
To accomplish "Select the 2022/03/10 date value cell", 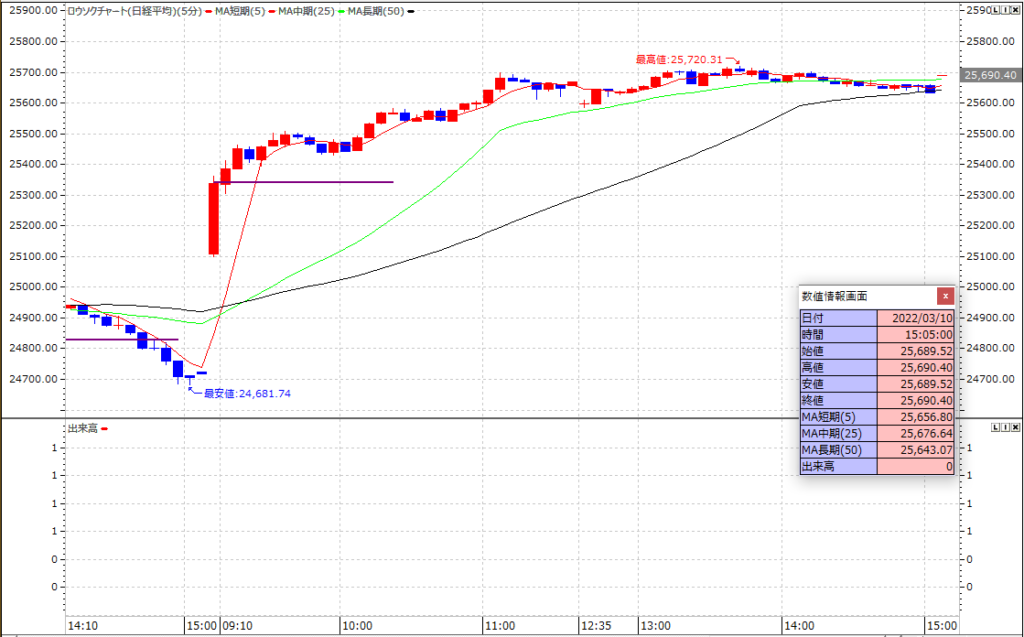I will point(916,318).
